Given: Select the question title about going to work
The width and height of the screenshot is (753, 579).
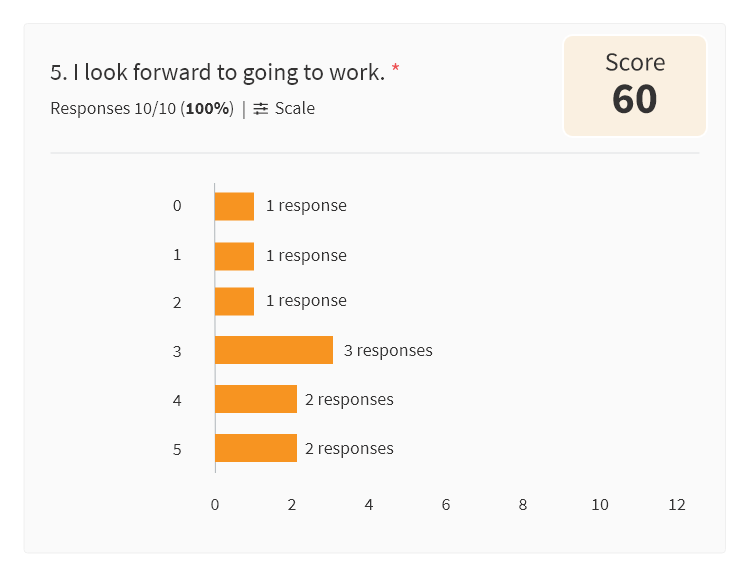Looking at the screenshot, I should pos(218,72).
